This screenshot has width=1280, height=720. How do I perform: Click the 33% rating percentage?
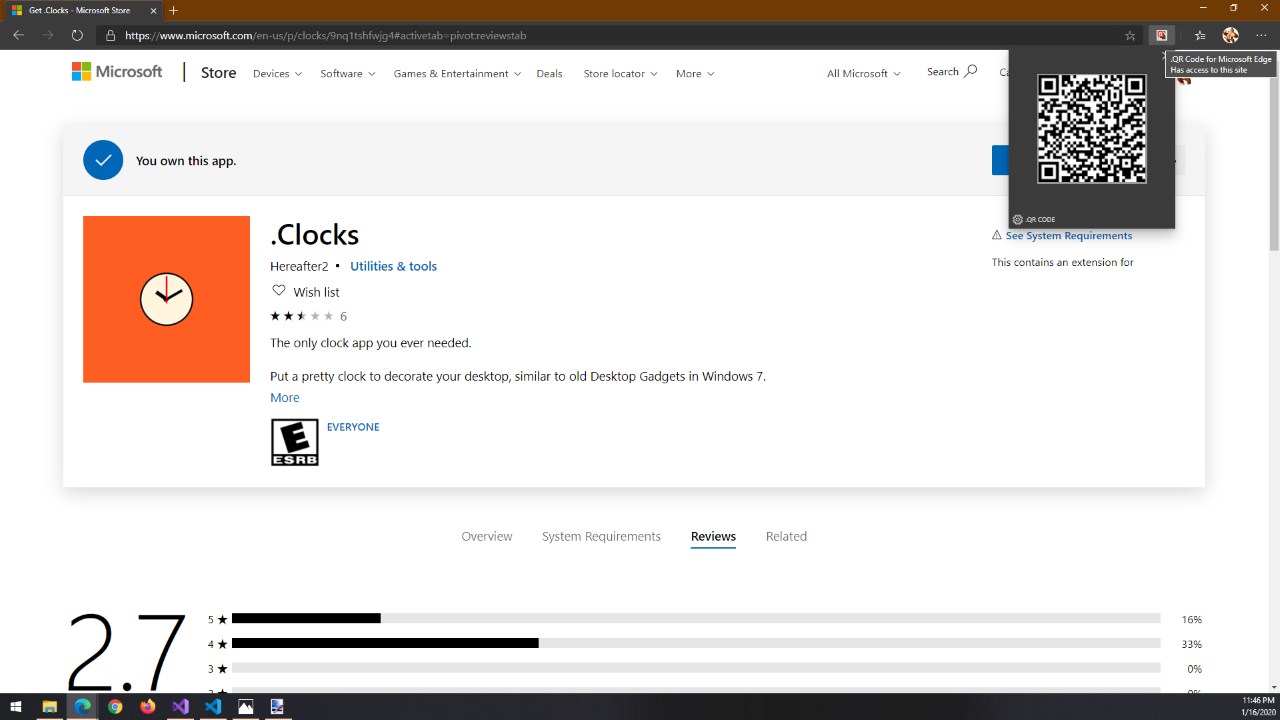click(x=1191, y=644)
